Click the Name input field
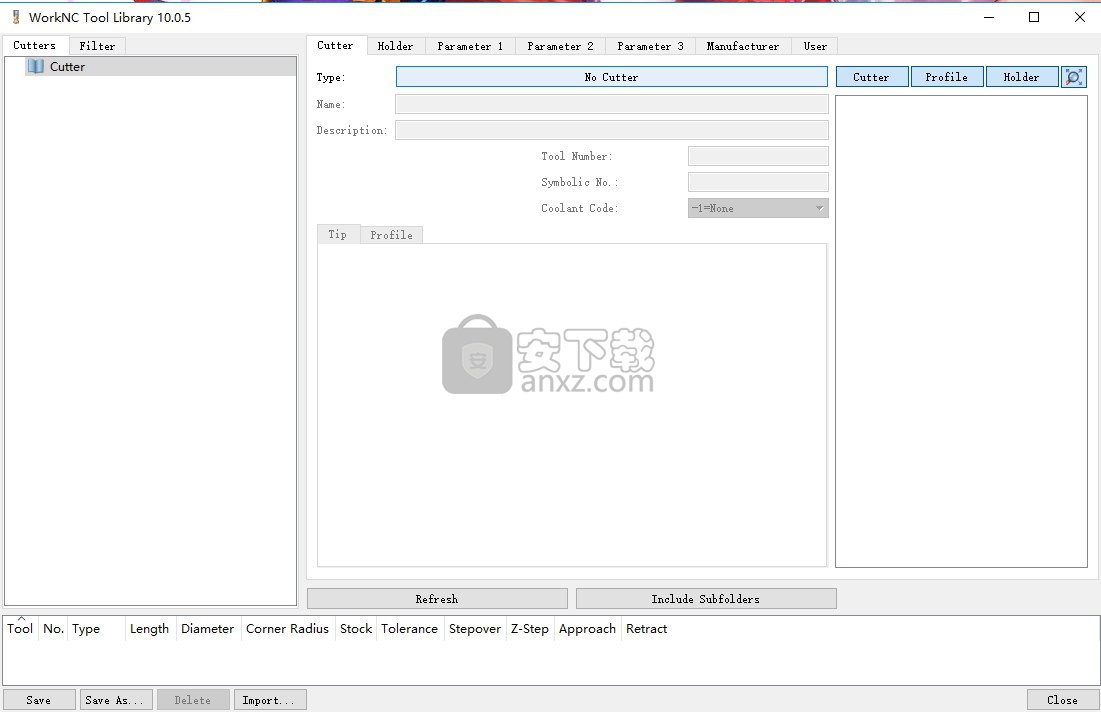This screenshot has width=1101, height=712. [x=612, y=104]
